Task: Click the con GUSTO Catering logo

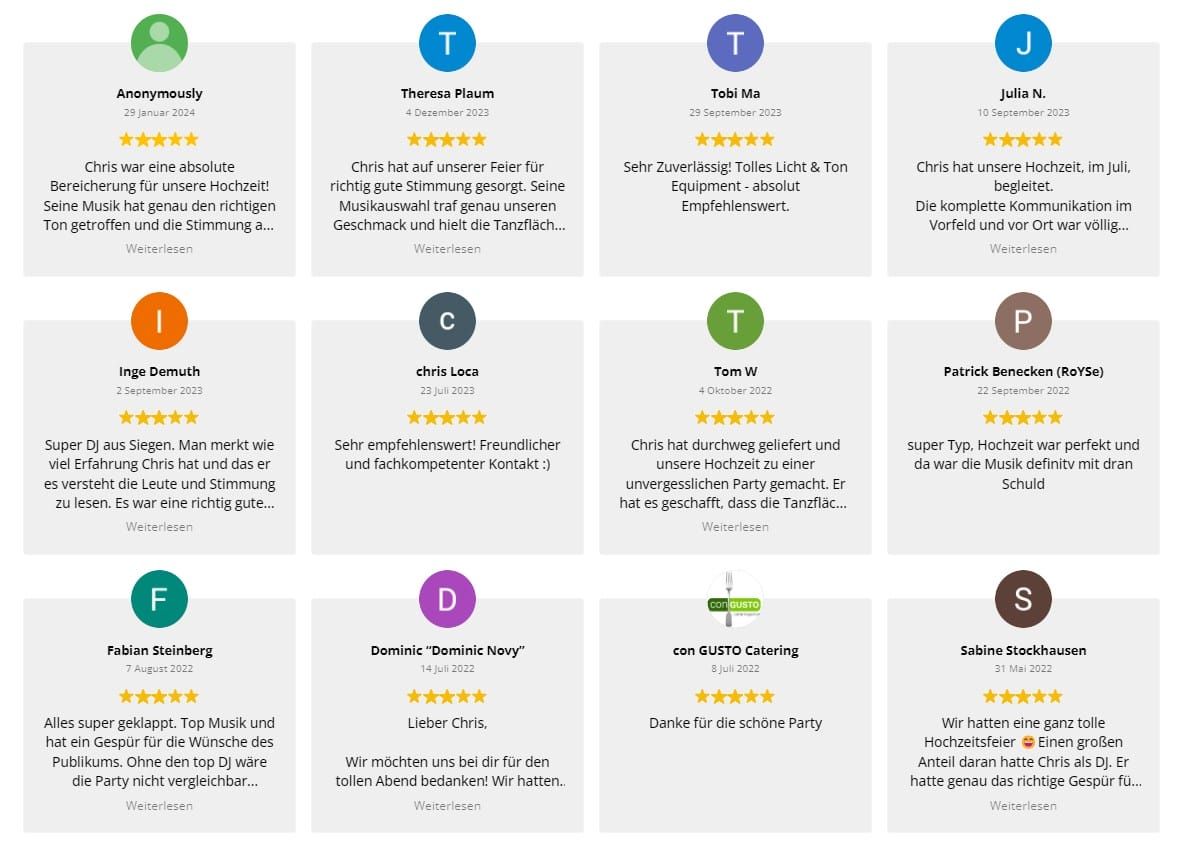Action: 735,599
